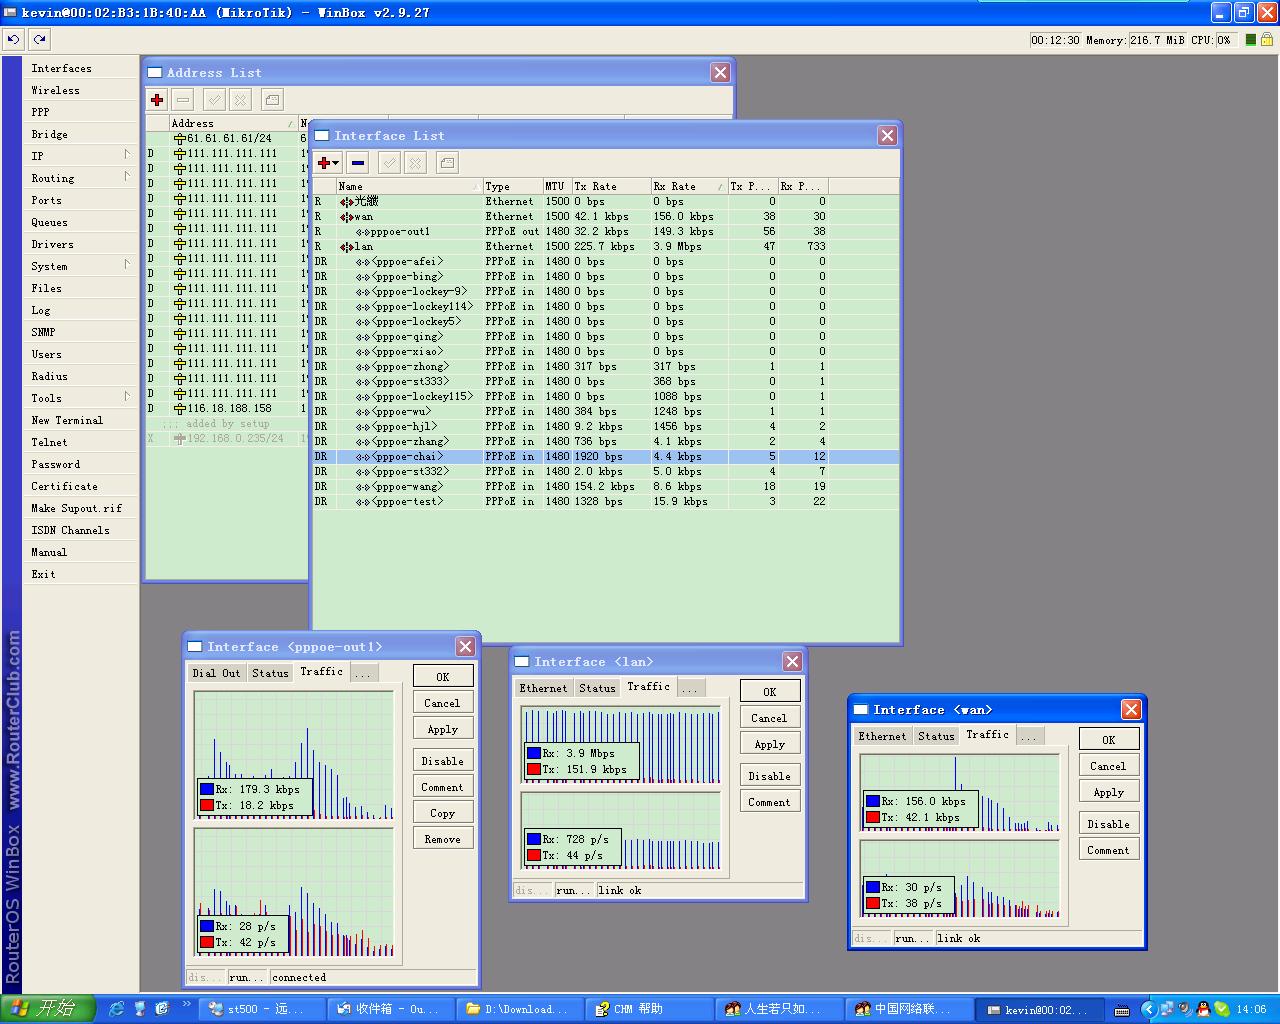The image size is (1280, 1024).
Task: Expand hidden tray icons arrow in taskbar
Action: point(1148,1009)
